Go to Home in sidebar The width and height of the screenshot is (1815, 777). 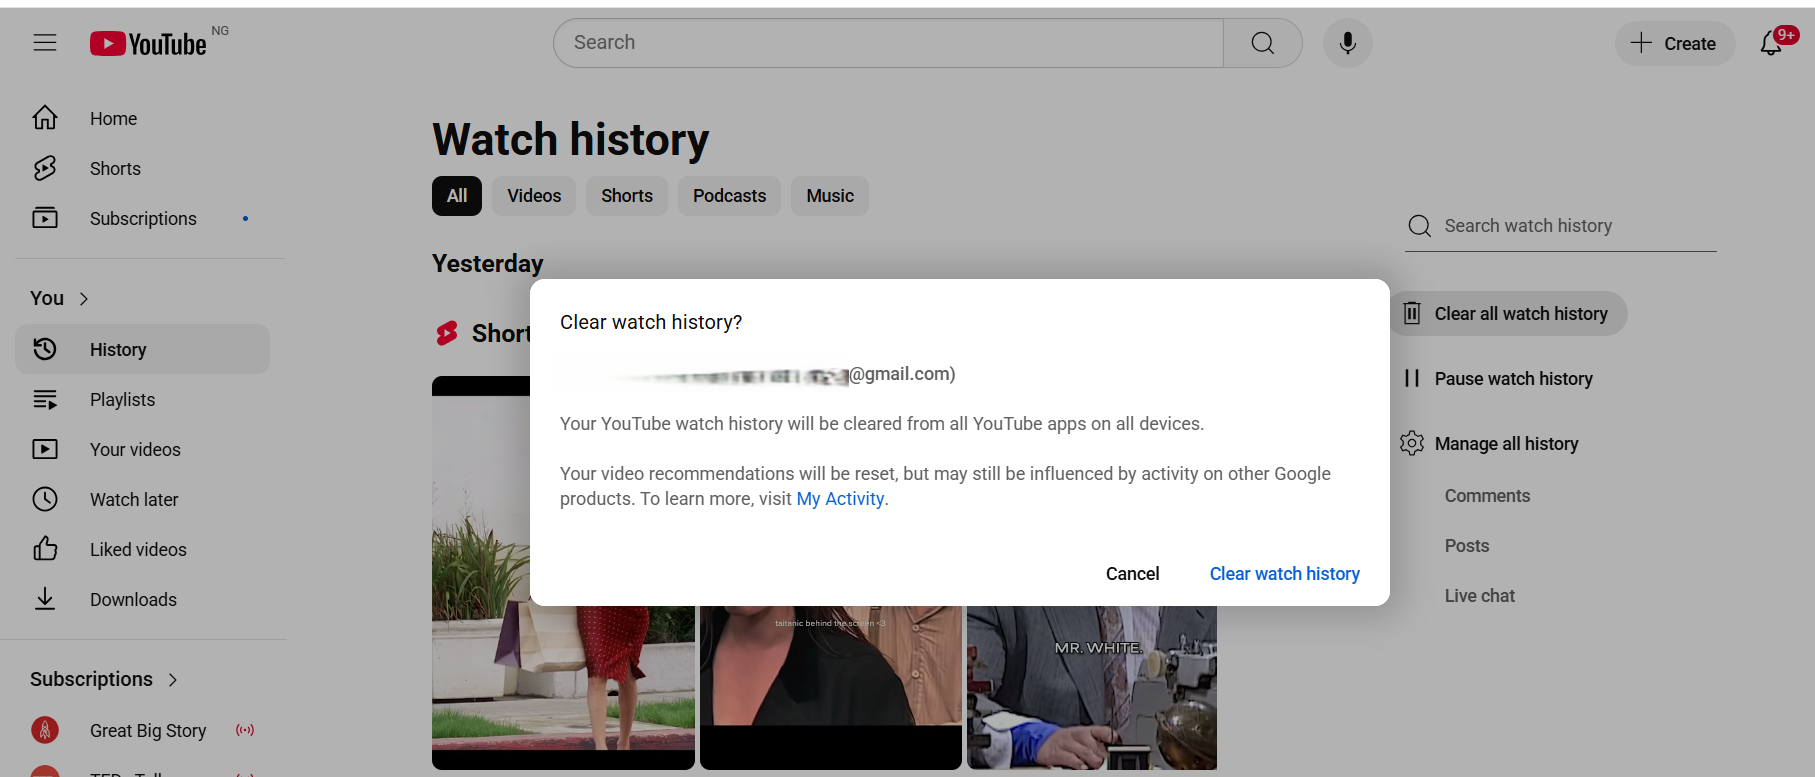pos(143,118)
